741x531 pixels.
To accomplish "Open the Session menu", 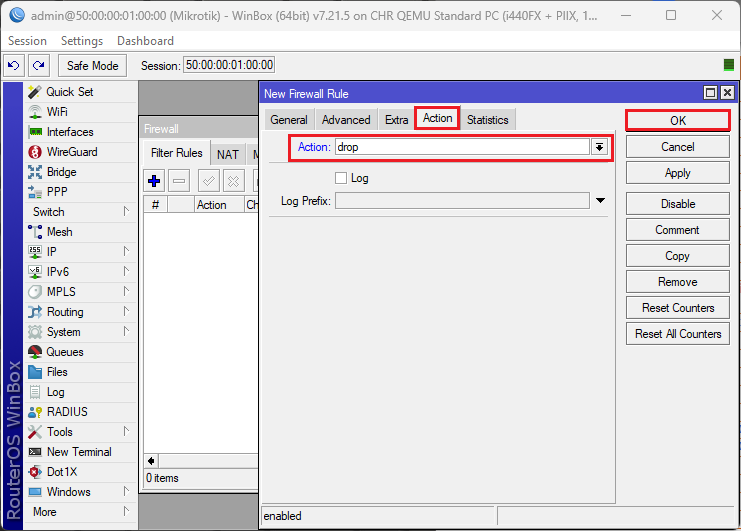I will pos(27,41).
